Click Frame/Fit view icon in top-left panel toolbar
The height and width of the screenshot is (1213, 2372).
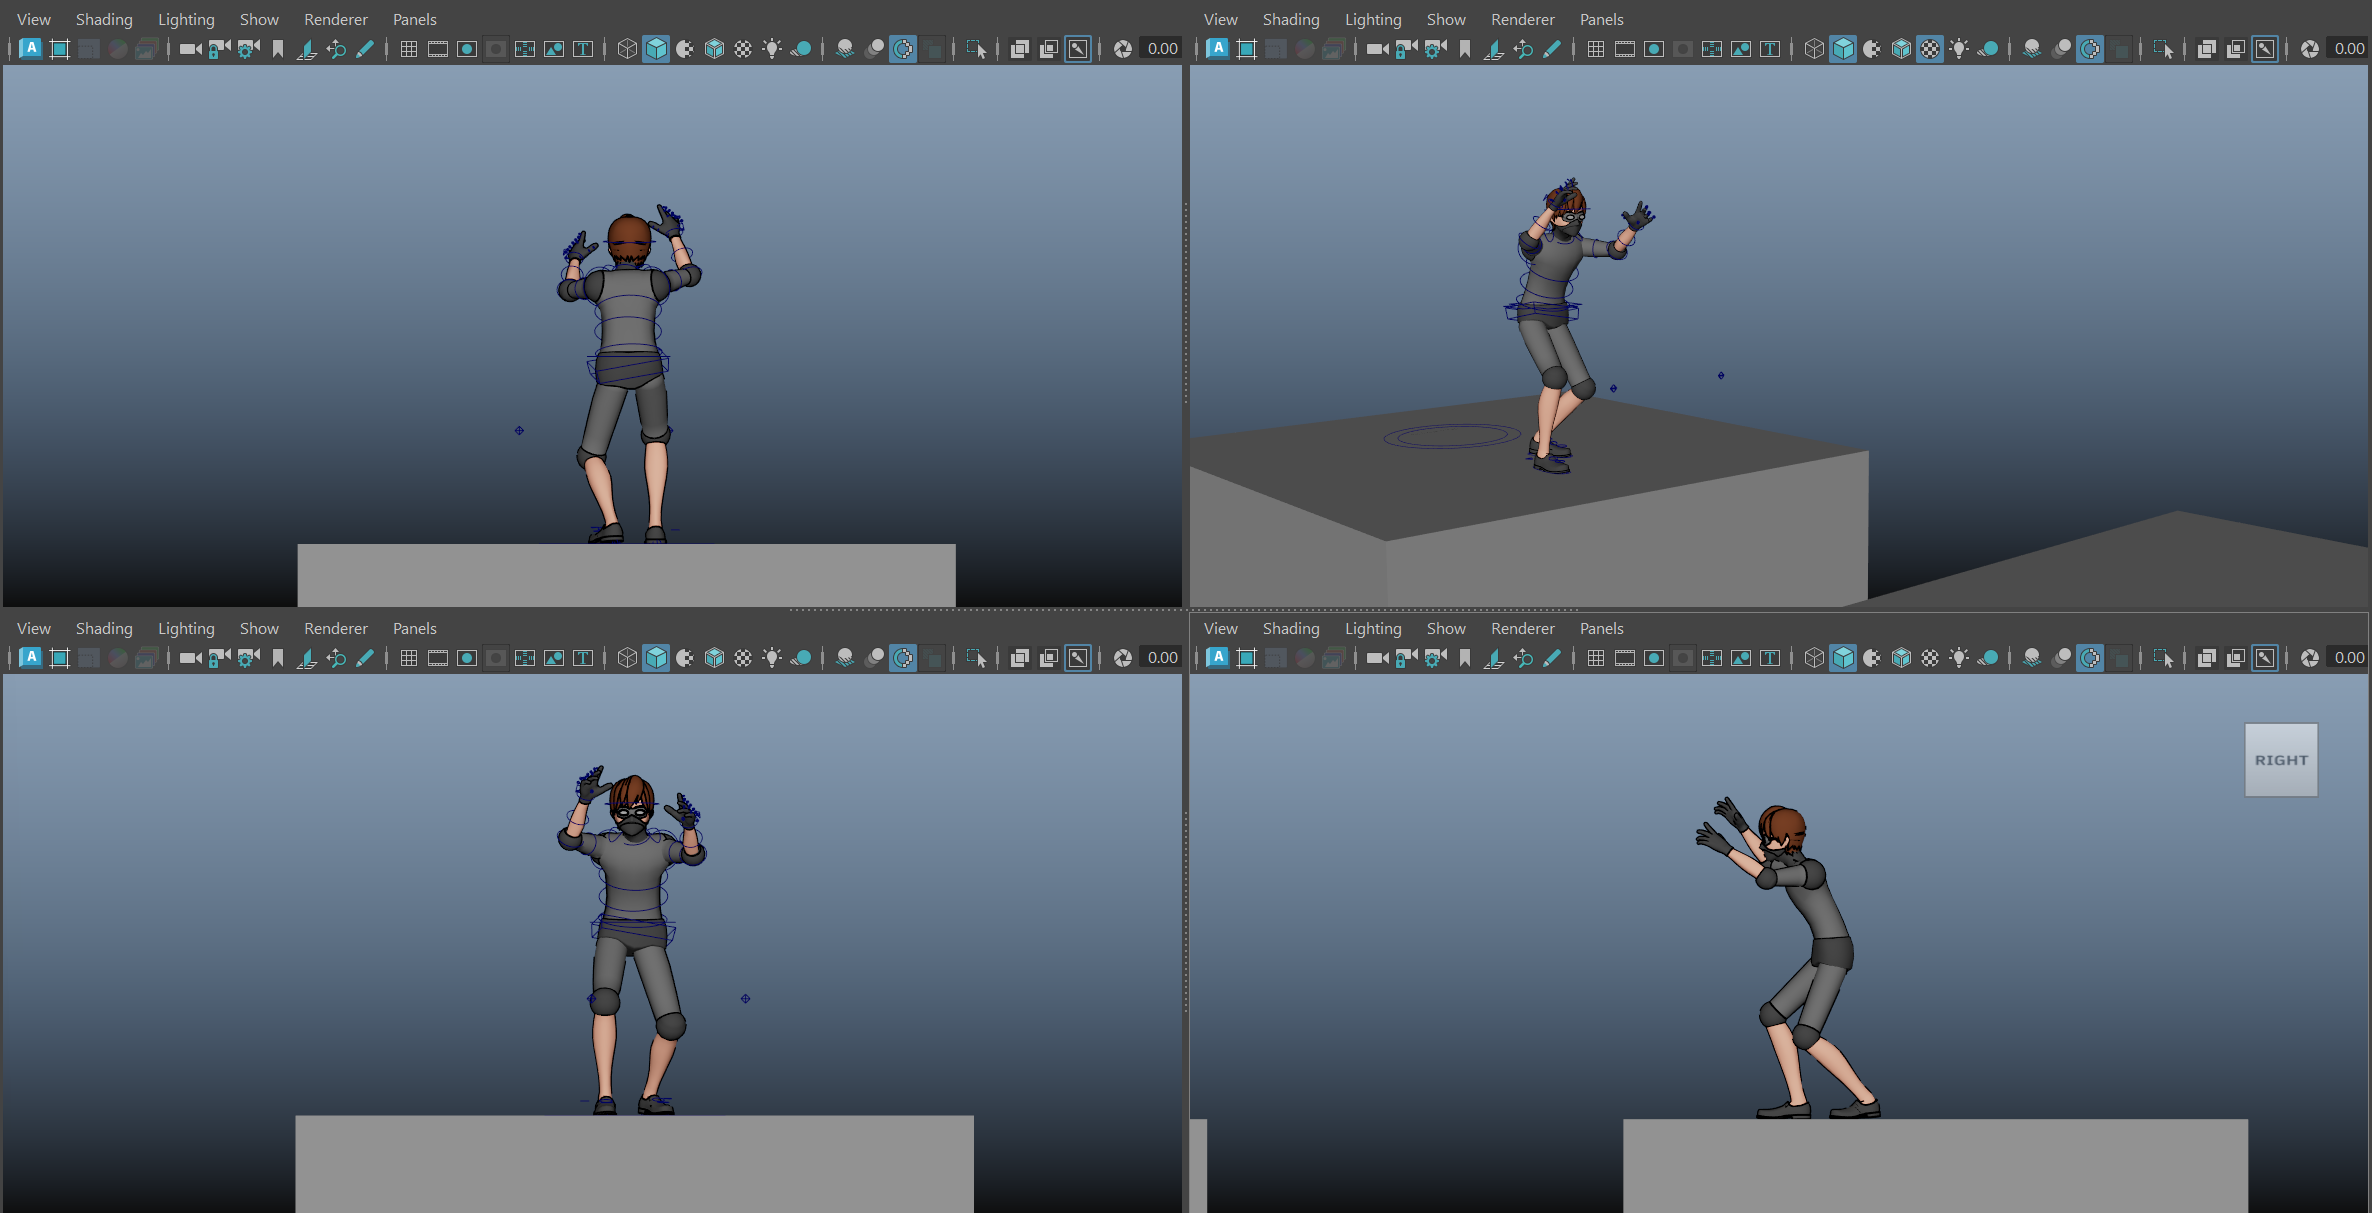pos(59,49)
